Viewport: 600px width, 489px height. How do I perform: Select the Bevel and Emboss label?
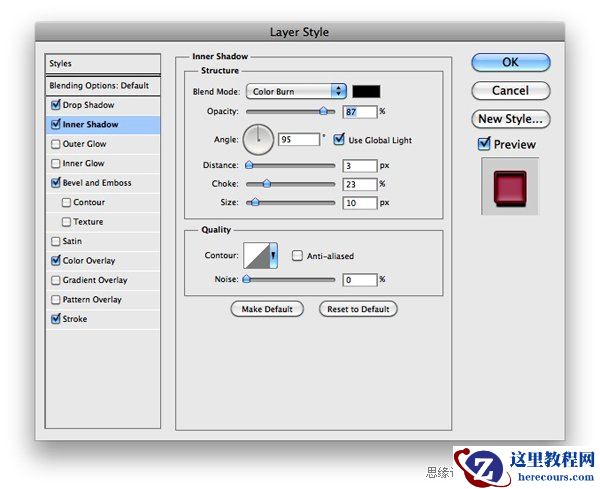click(x=97, y=183)
